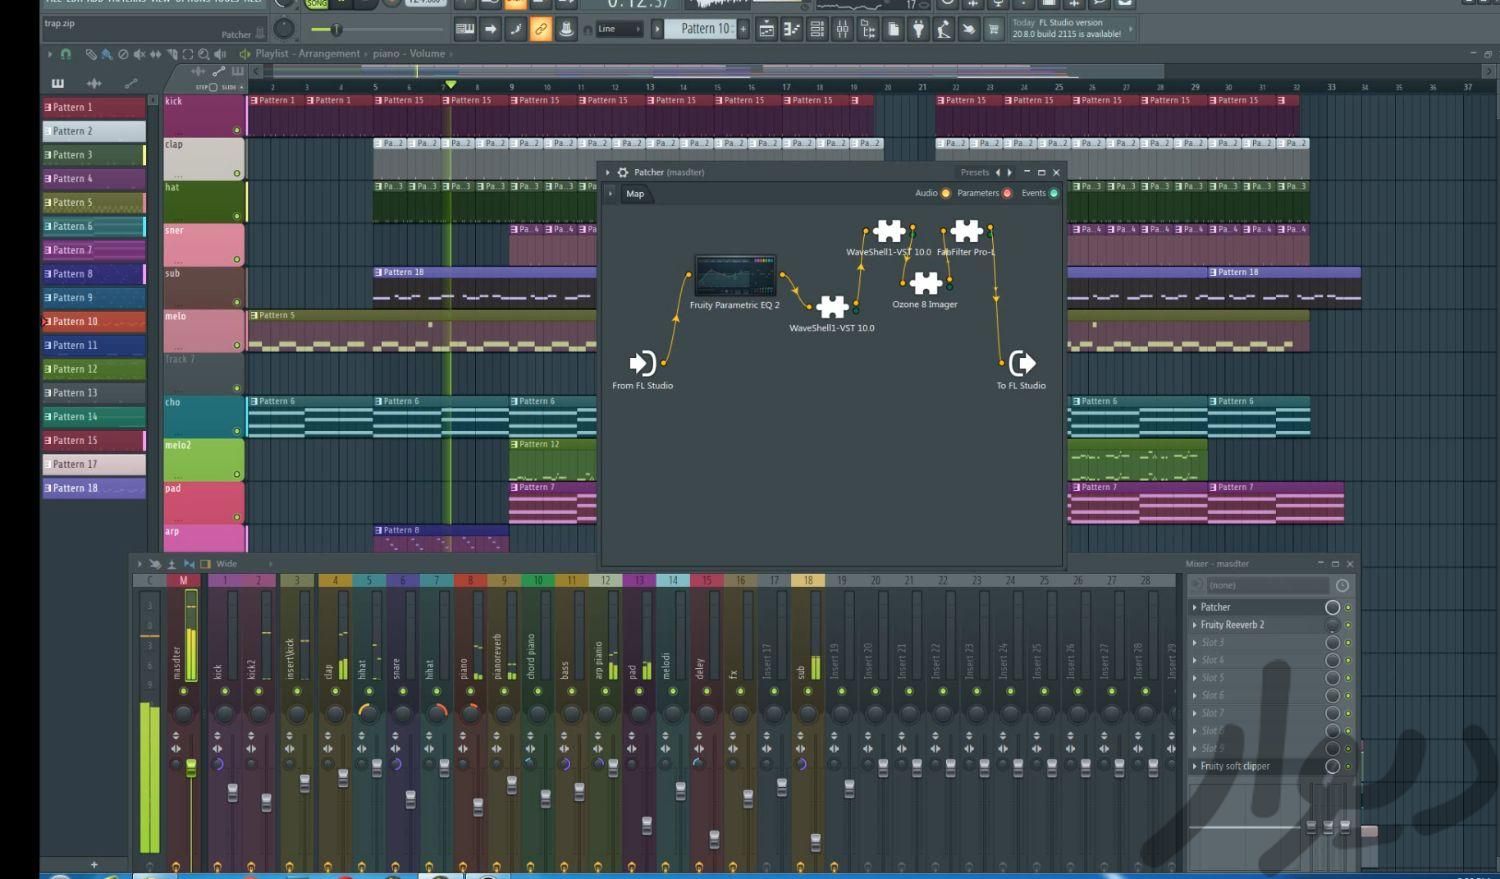Click bar 17 on the playlist ruler

[786, 88]
